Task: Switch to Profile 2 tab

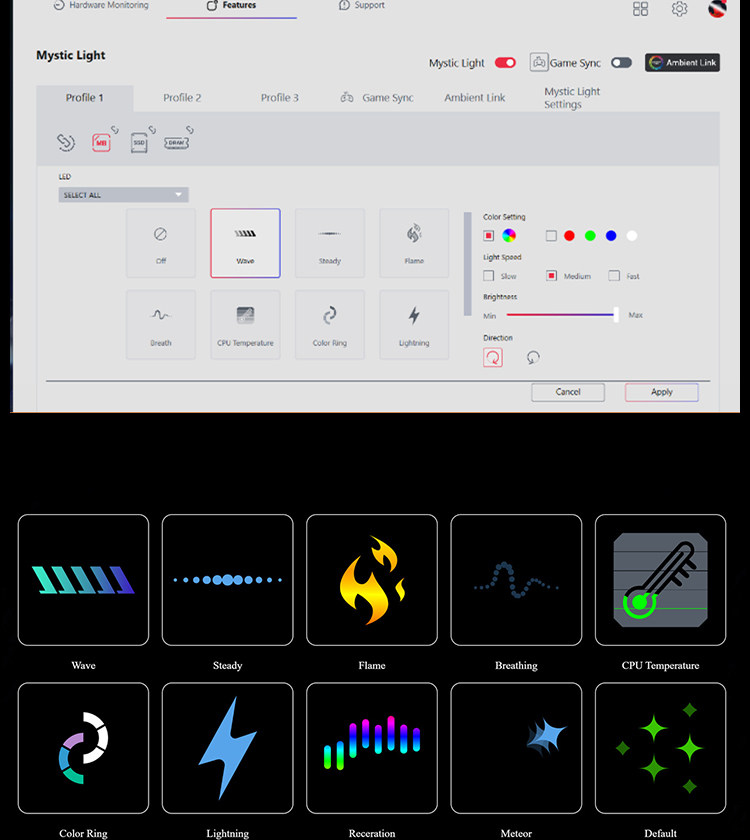Action: [x=182, y=98]
